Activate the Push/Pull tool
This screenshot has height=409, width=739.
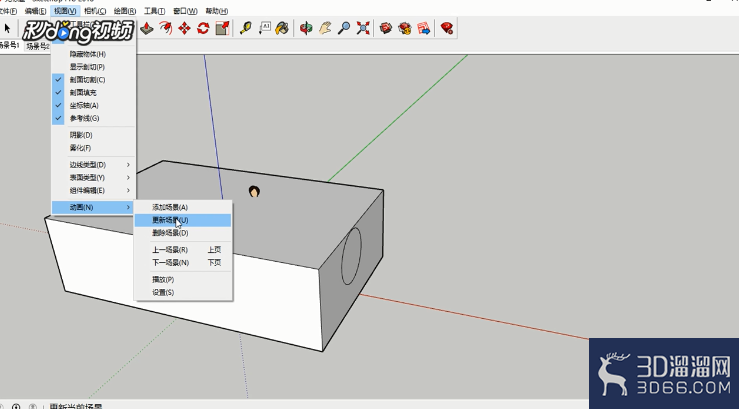click(x=147, y=28)
